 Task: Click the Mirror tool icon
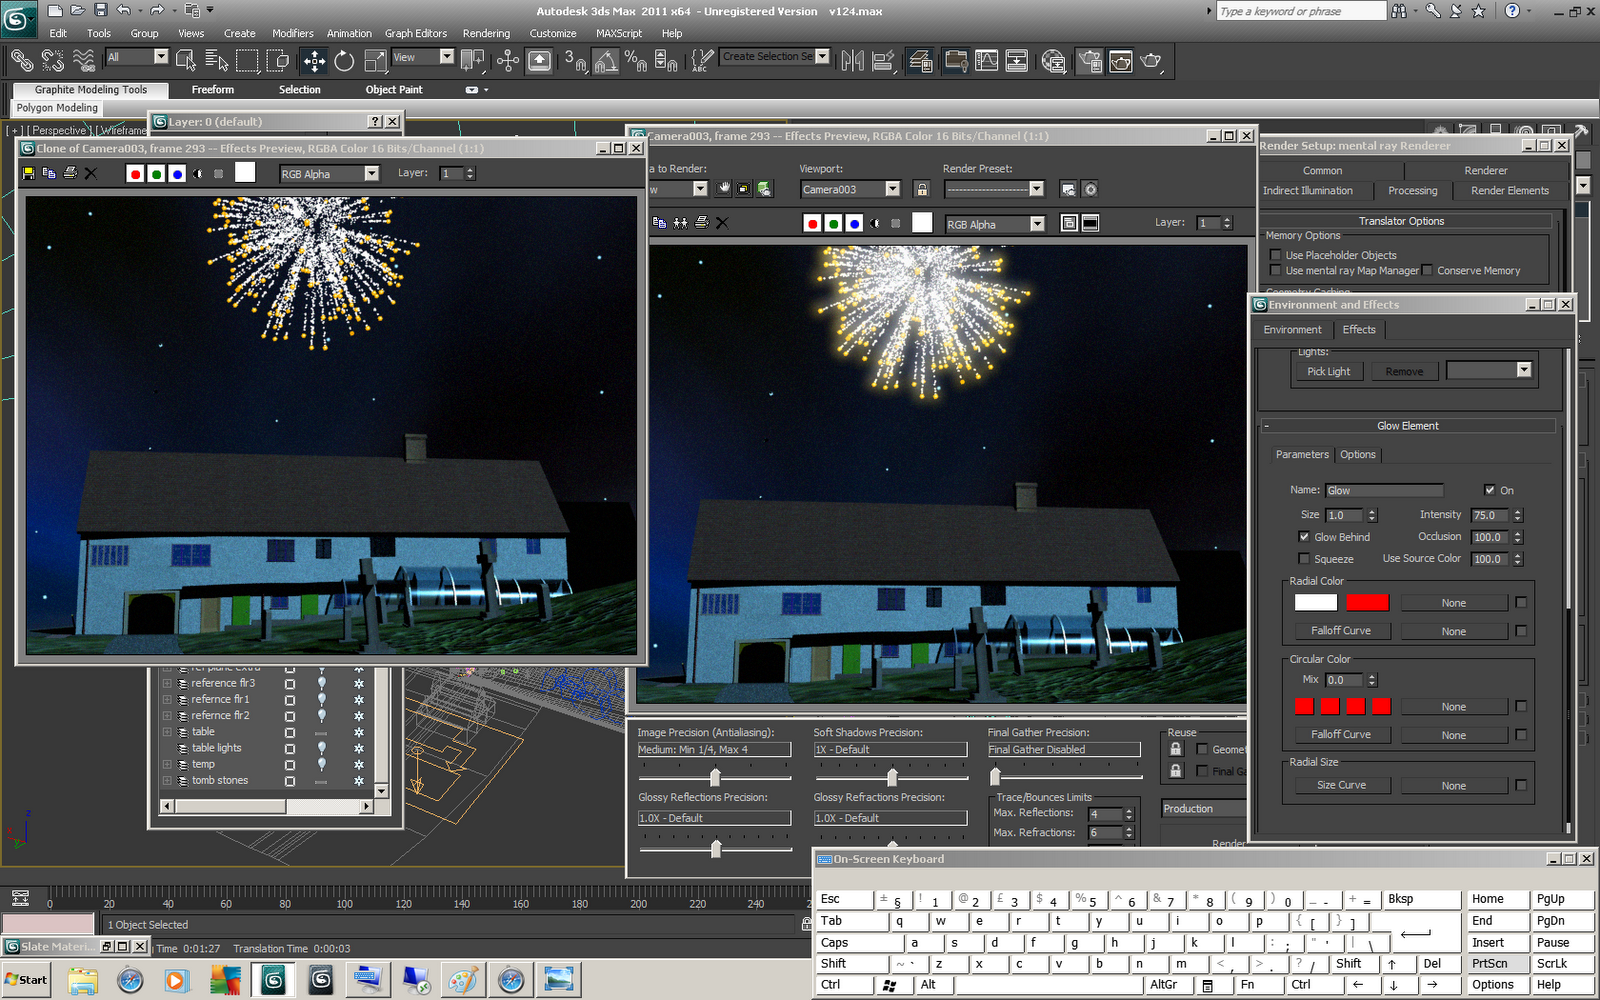point(852,61)
